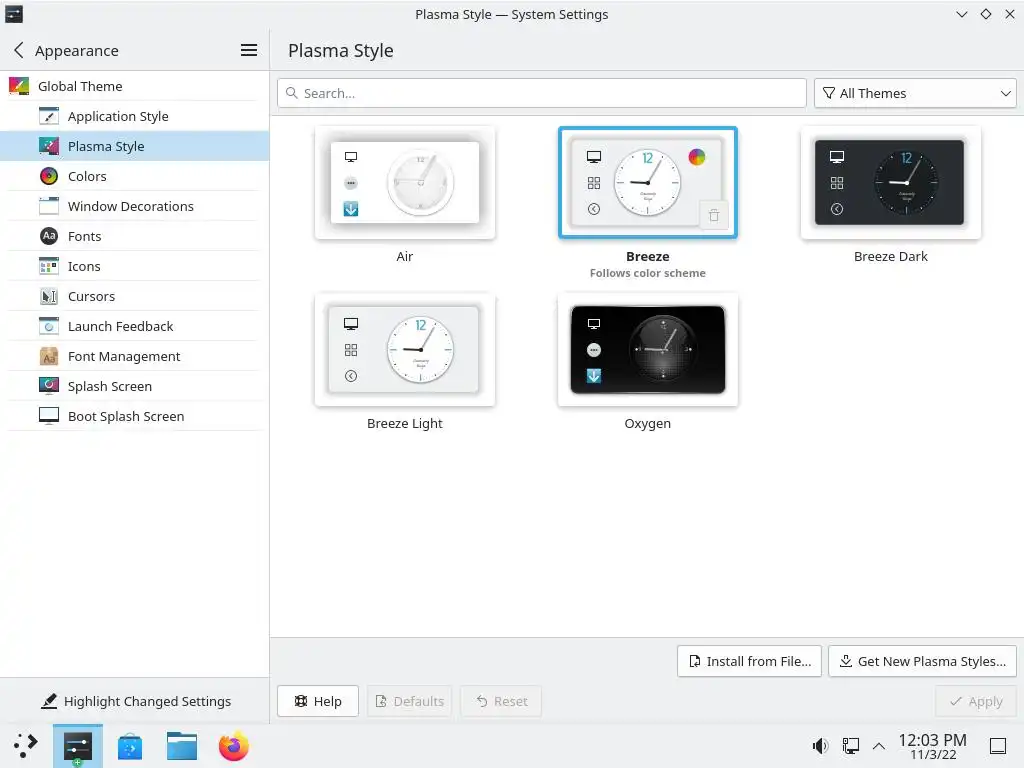This screenshot has height=768, width=1024.
Task: Click the Reset button
Action: point(501,701)
